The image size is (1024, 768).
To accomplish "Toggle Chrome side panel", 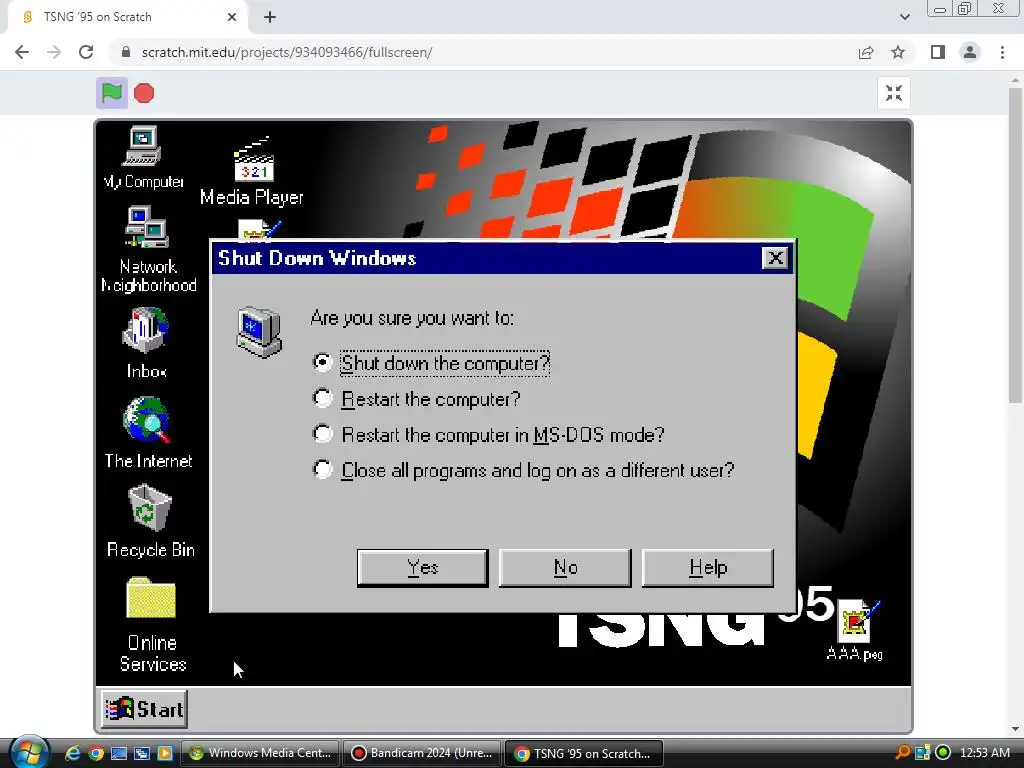I will coord(938,52).
